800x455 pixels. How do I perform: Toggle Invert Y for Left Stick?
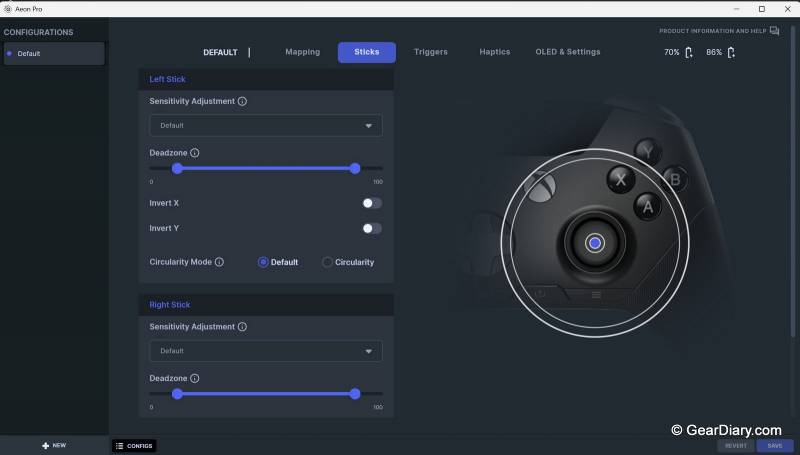372,229
